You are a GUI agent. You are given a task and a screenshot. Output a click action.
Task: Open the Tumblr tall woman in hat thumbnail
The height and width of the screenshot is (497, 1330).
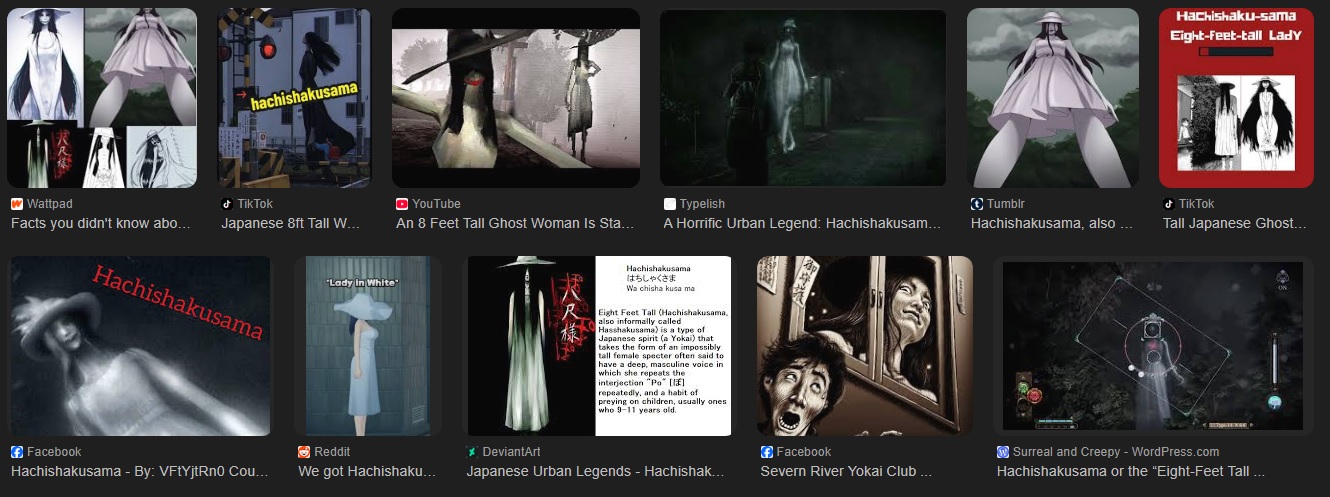[x=1053, y=98]
